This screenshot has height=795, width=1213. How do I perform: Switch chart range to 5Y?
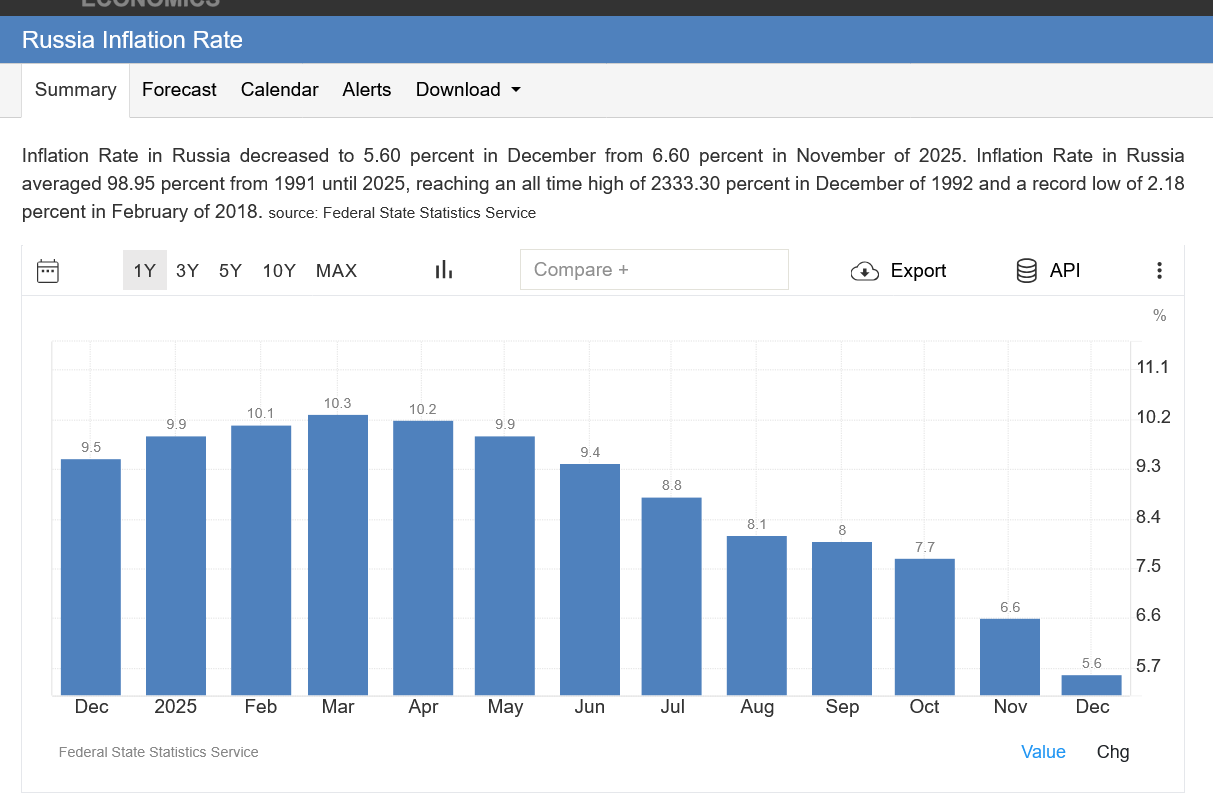click(230, 270)
